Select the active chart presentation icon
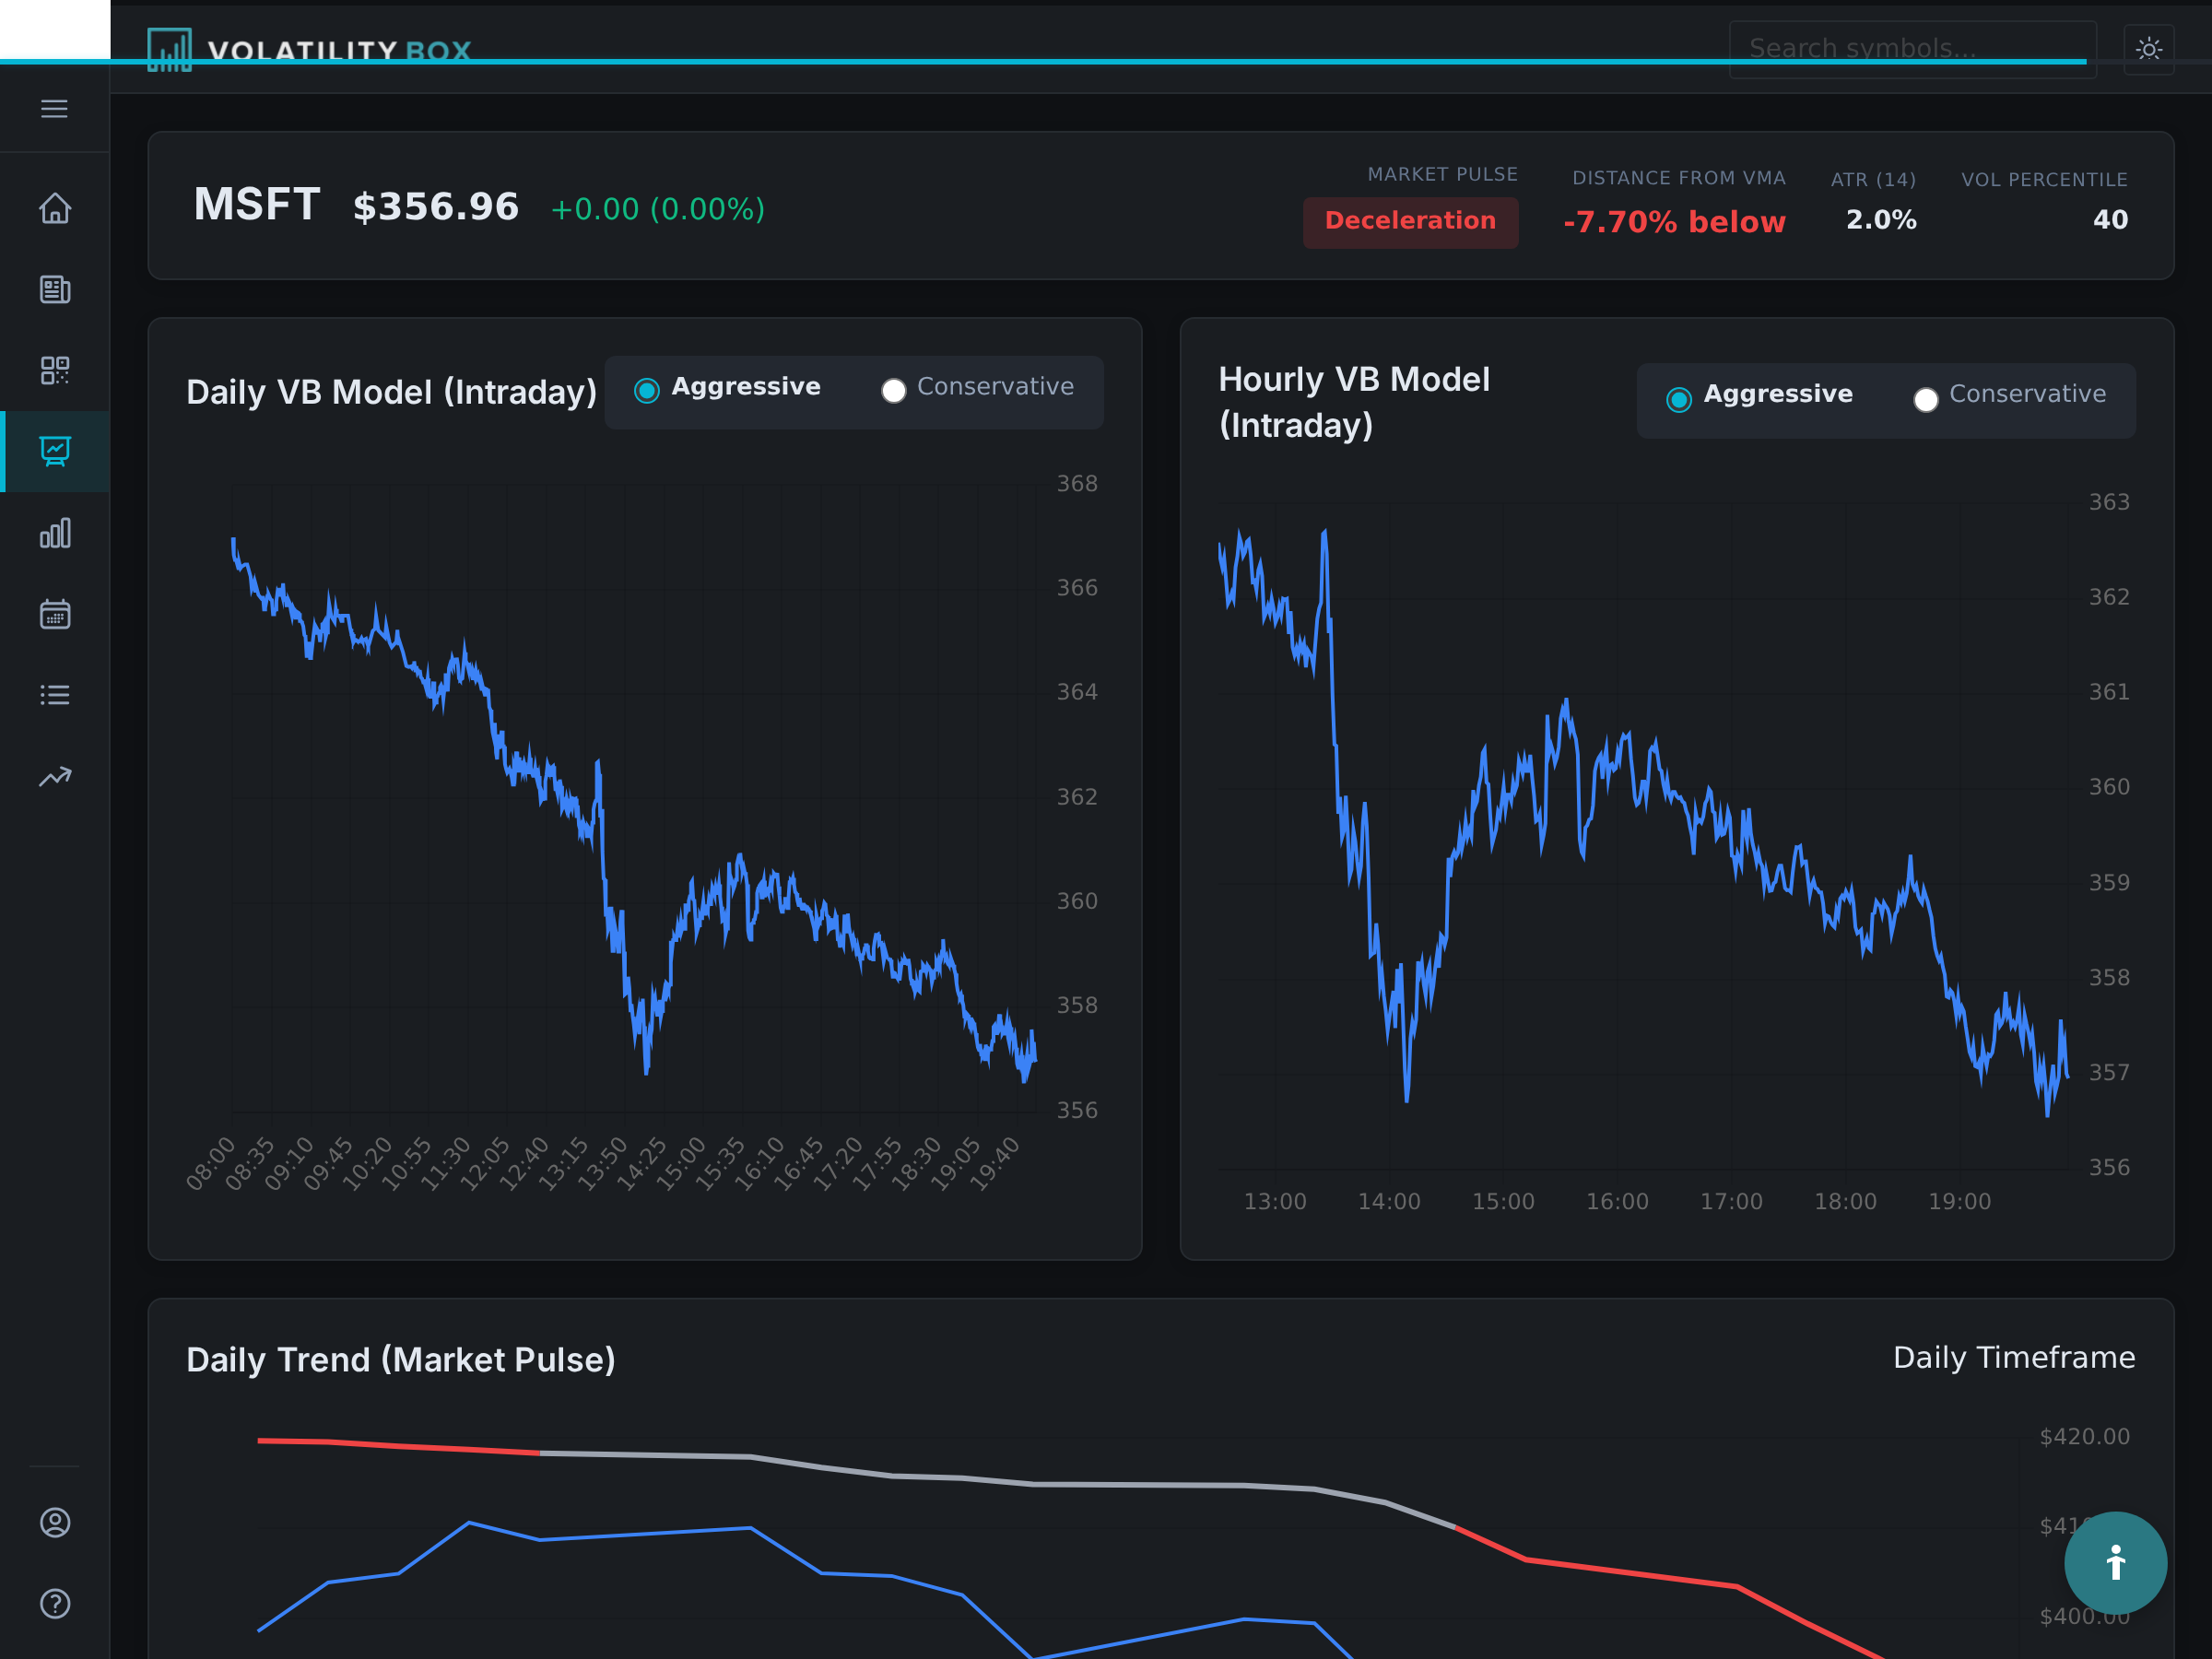This screenshot has width=2212, height=1659. tap(54, 451)
